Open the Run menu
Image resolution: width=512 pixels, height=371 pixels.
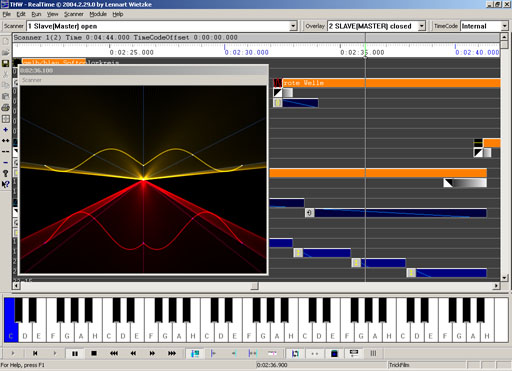36,14
